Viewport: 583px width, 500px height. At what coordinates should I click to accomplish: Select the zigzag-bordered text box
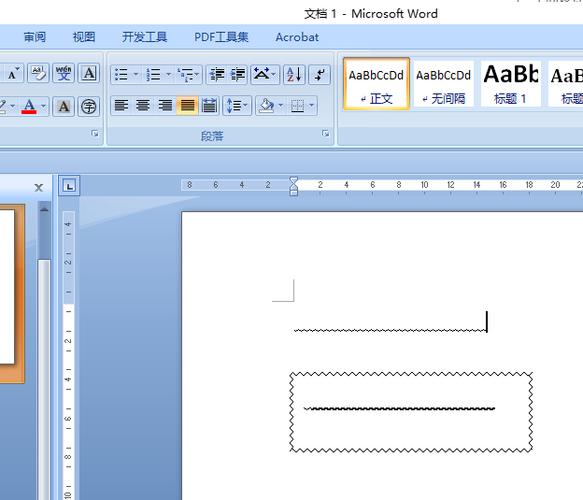[x=411, y=413]
